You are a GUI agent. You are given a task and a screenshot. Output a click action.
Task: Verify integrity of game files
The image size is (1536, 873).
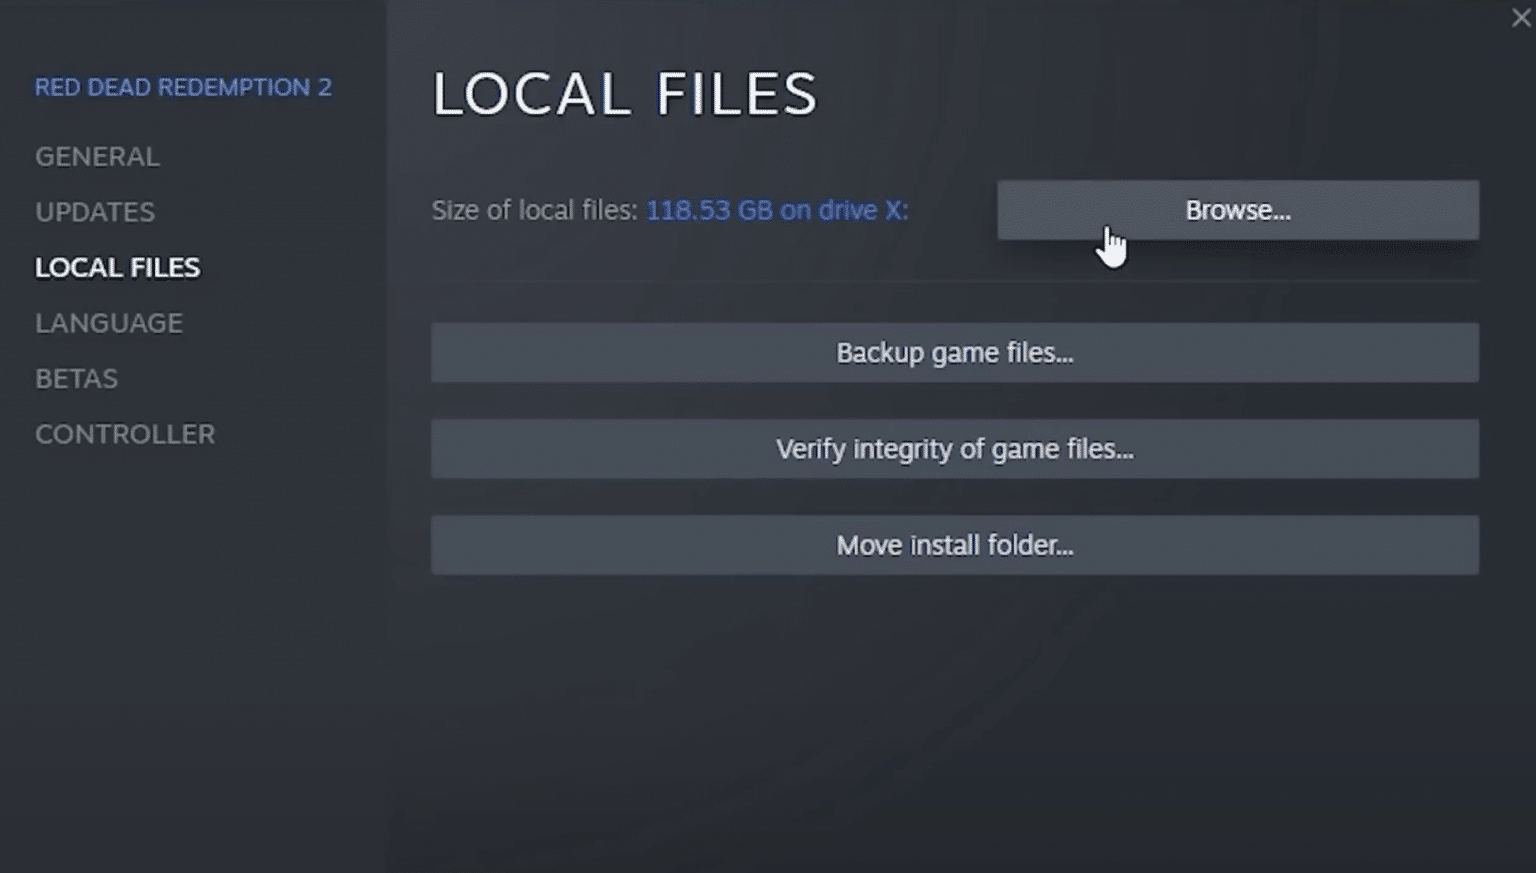(x=954, y=449)
